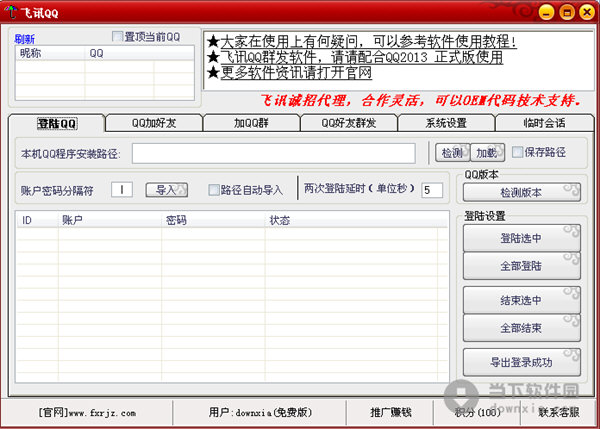The height and width of the screenshot is (429, 600).
Task: Click 全部结束 button
Action: pyautogui.click(x=522, y=328)
